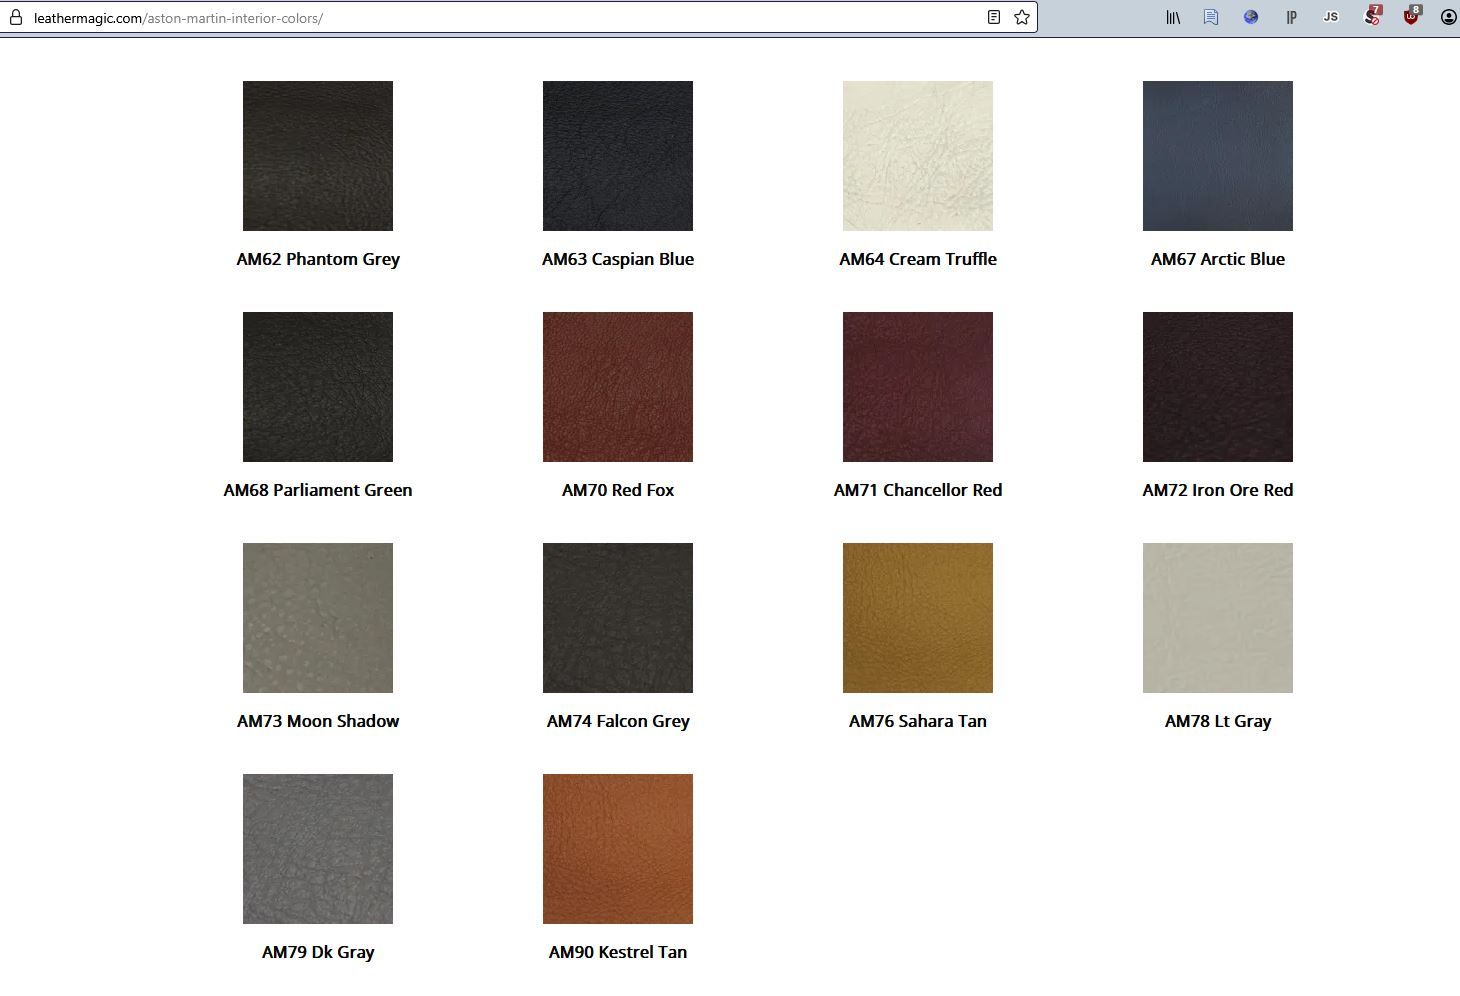Toggle the JS extension icon
1460x996 pixels.
click(x=1330, y=17)
